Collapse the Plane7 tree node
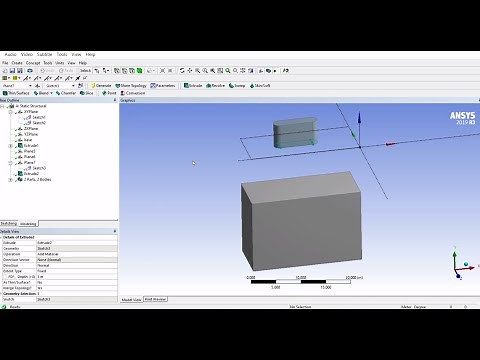 (x=10, y=163)
